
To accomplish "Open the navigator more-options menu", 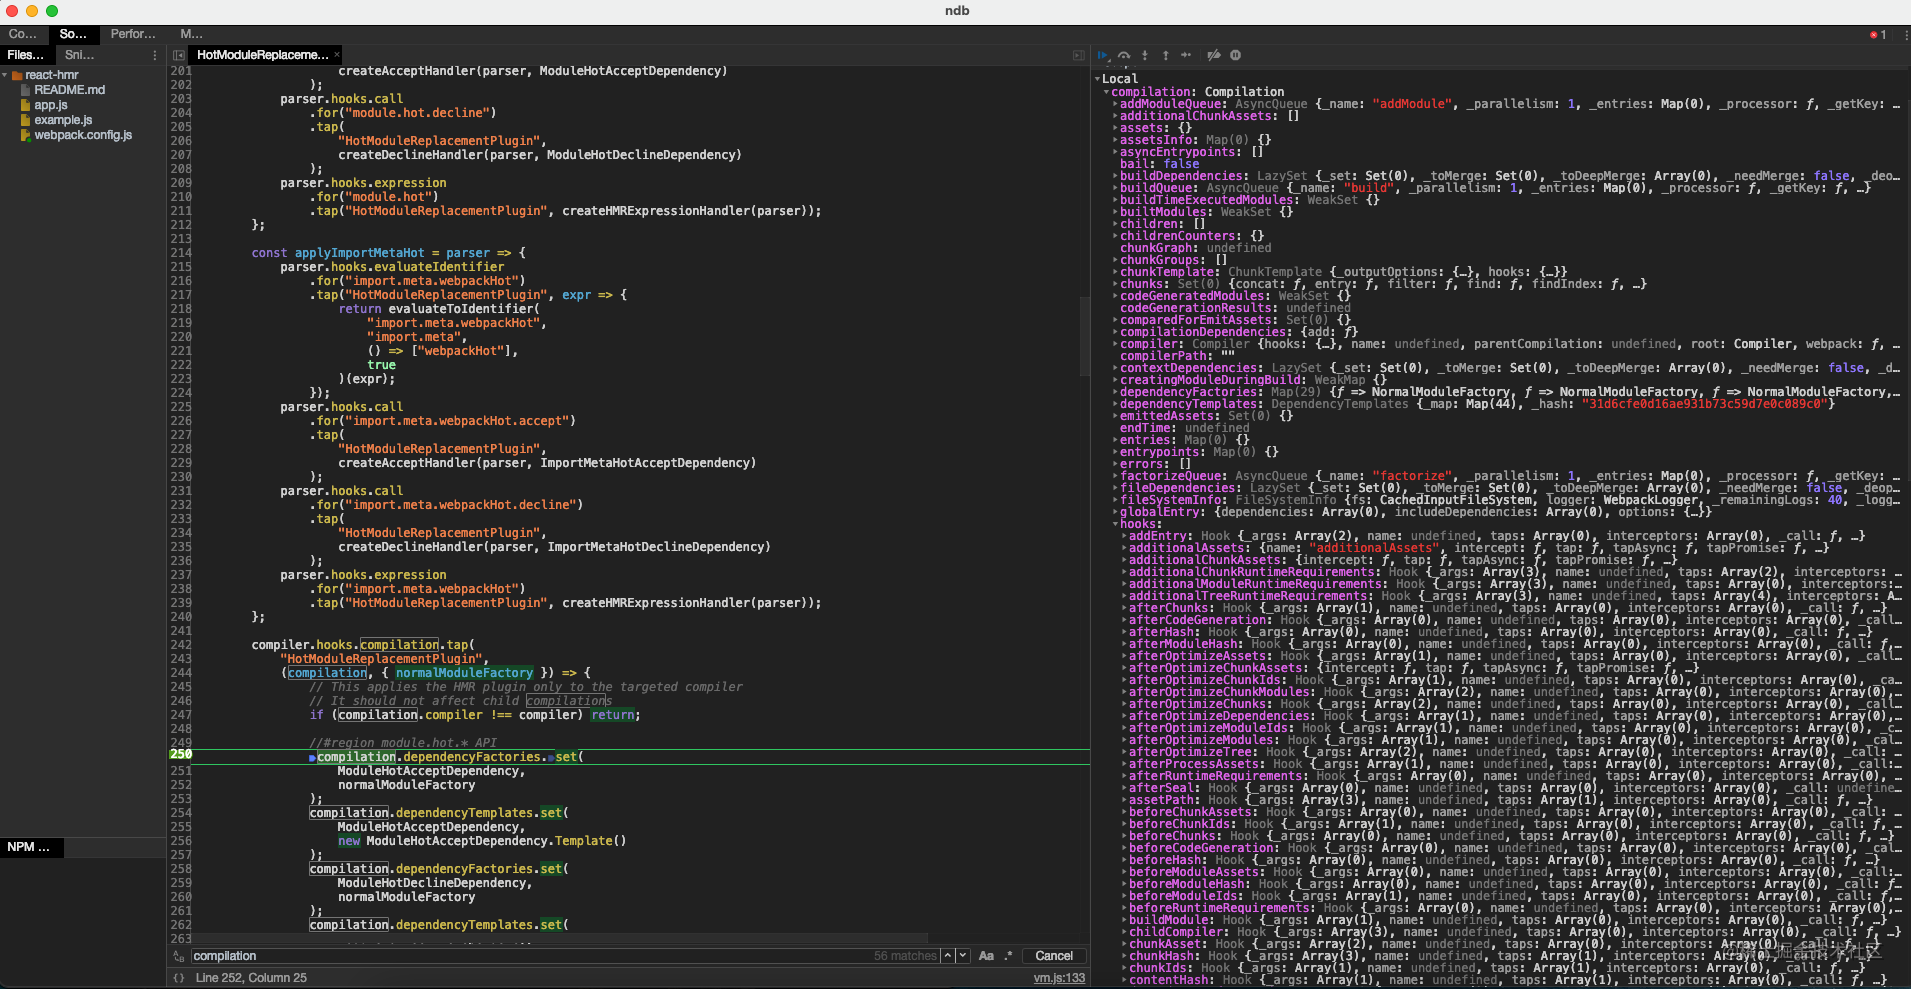I will click(x=154, y=56).
